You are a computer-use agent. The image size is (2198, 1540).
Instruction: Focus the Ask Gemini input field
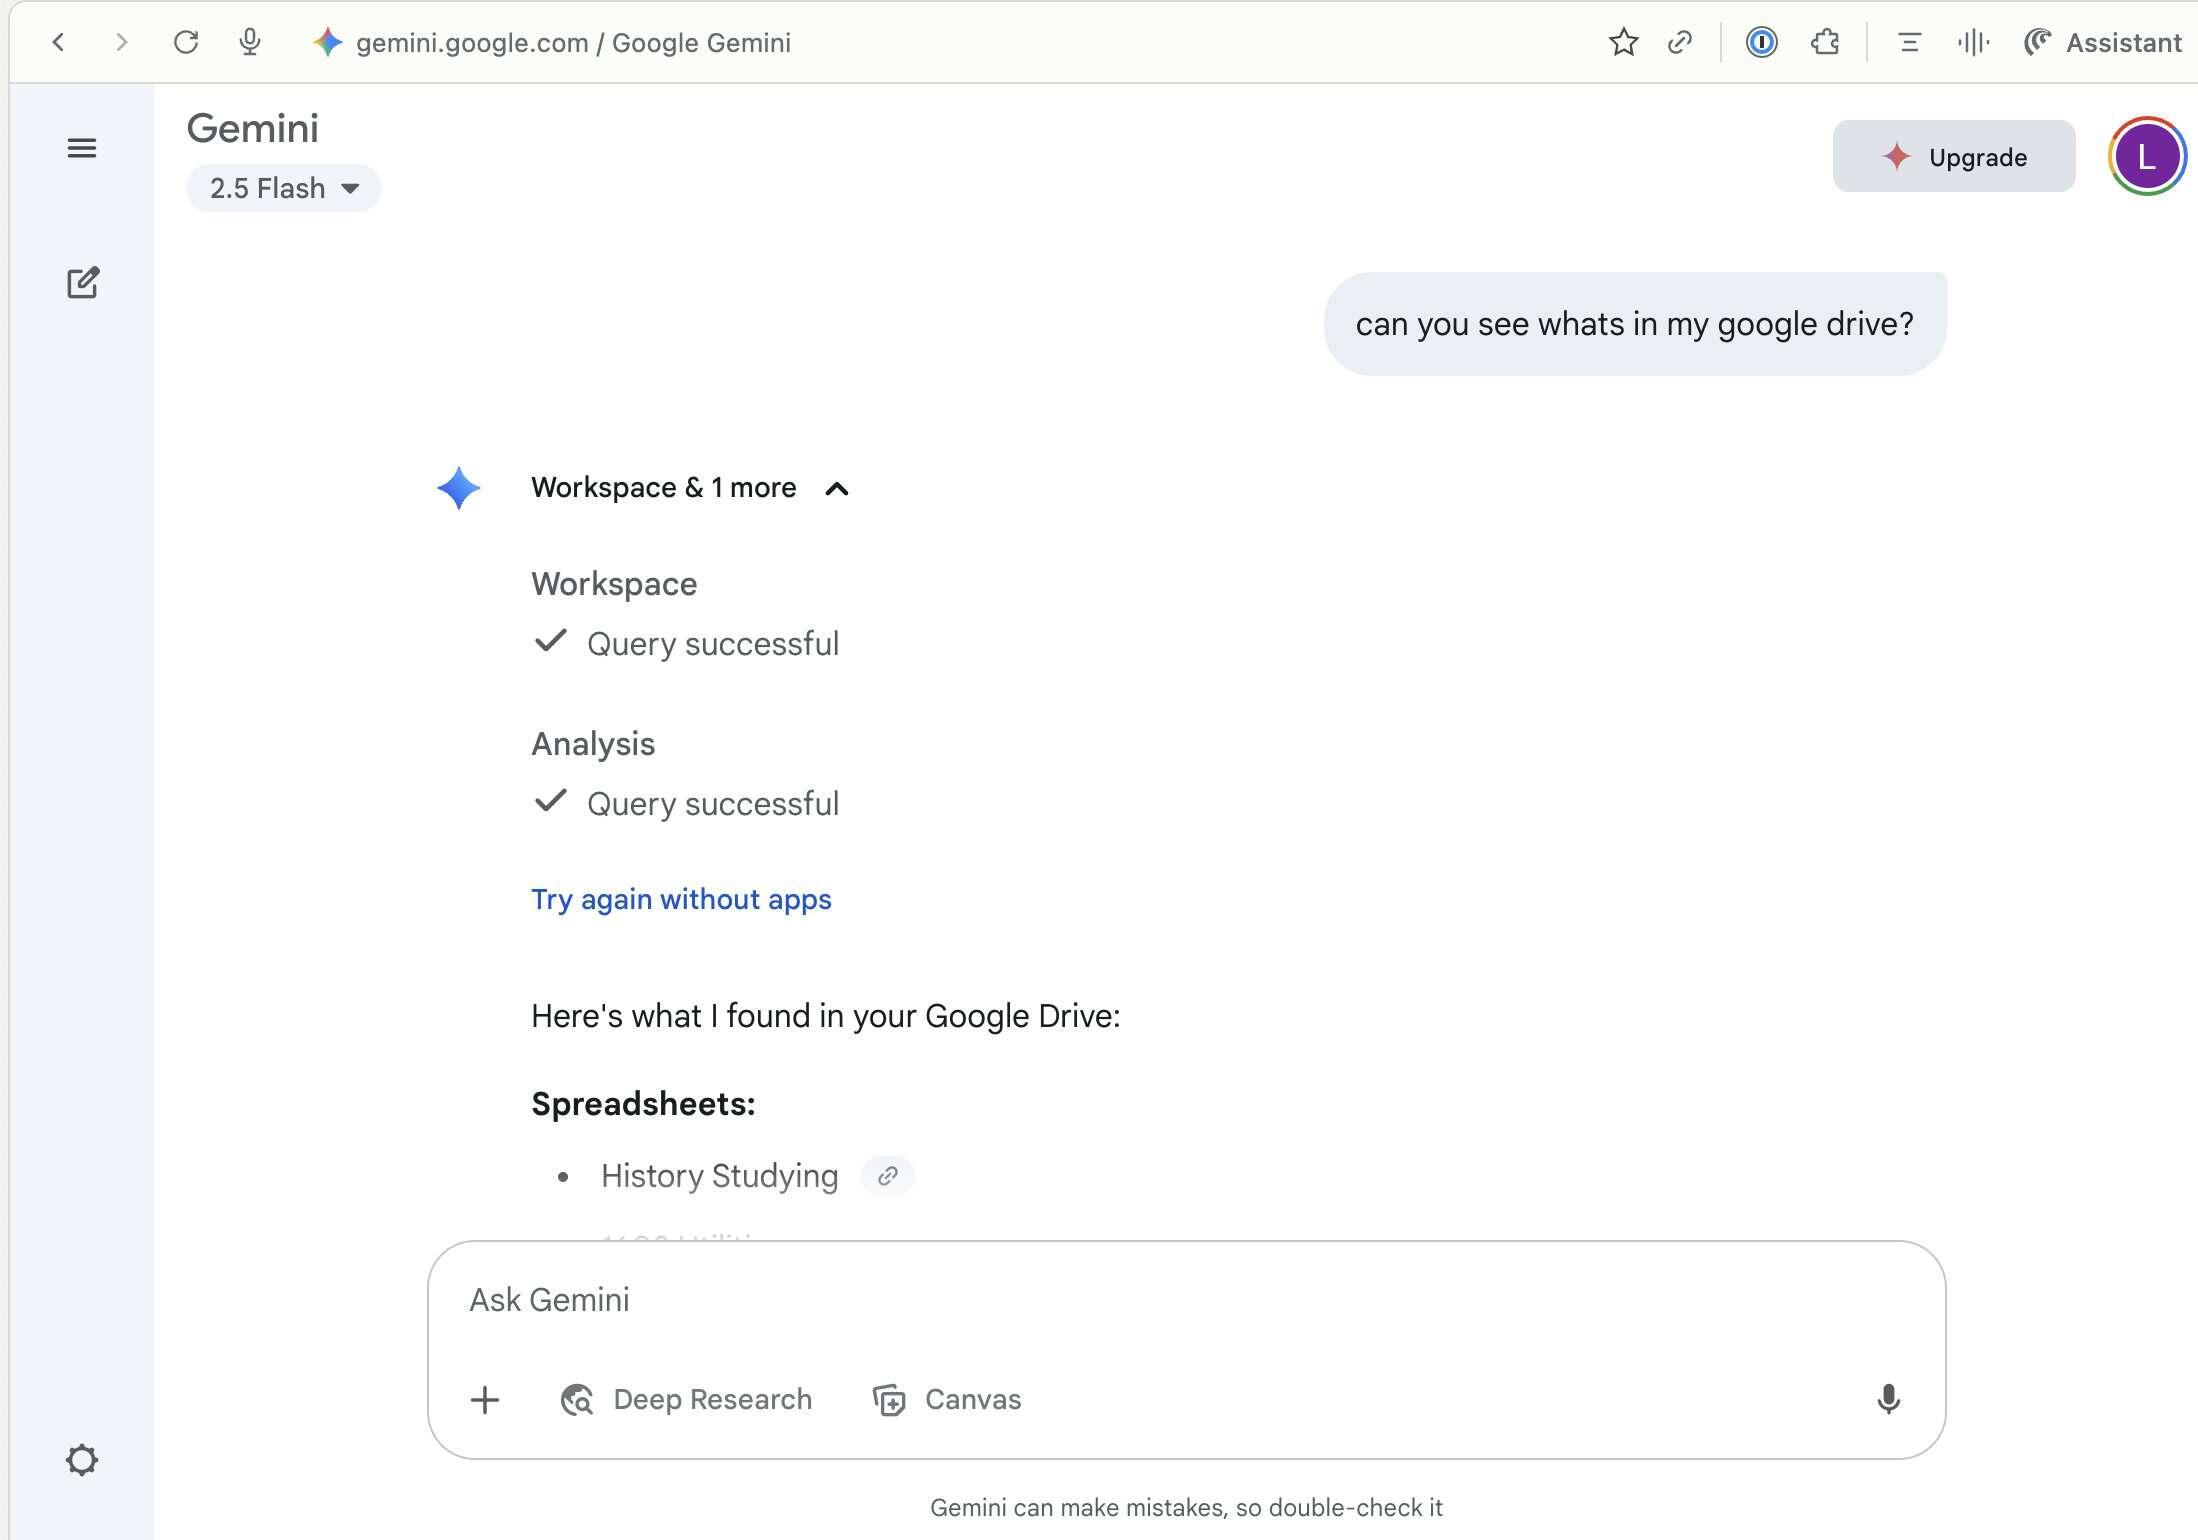click(1186, 1300)
